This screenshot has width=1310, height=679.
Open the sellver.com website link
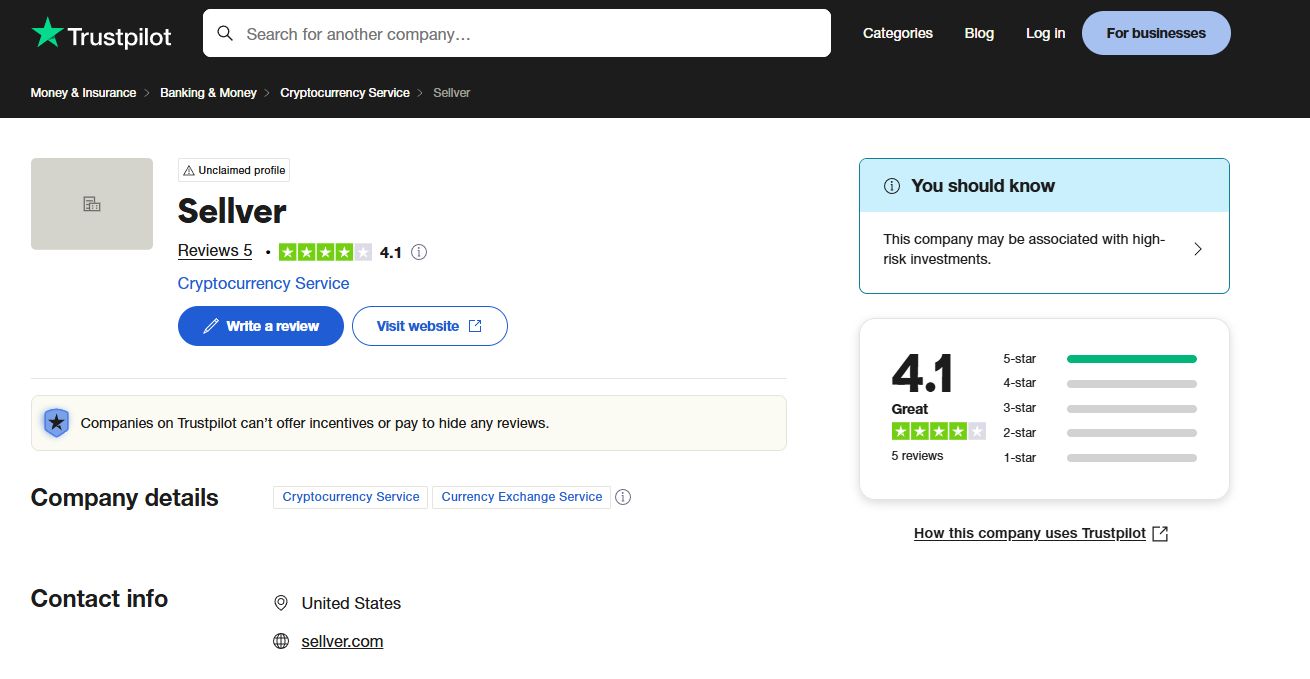click(x=342, y=642)
